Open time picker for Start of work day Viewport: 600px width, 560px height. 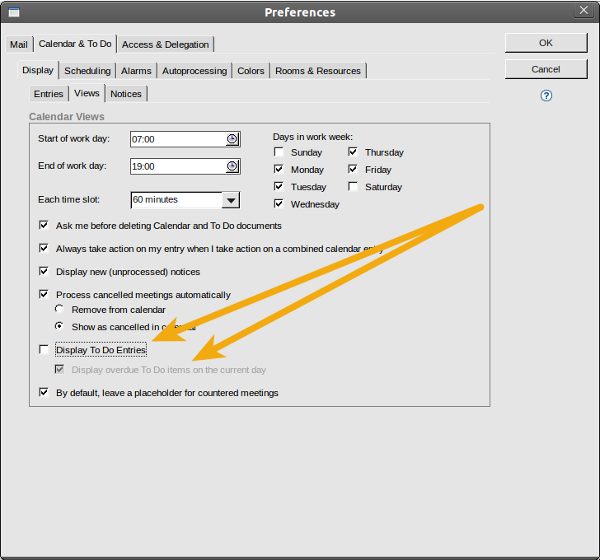(x=232, y=139)
